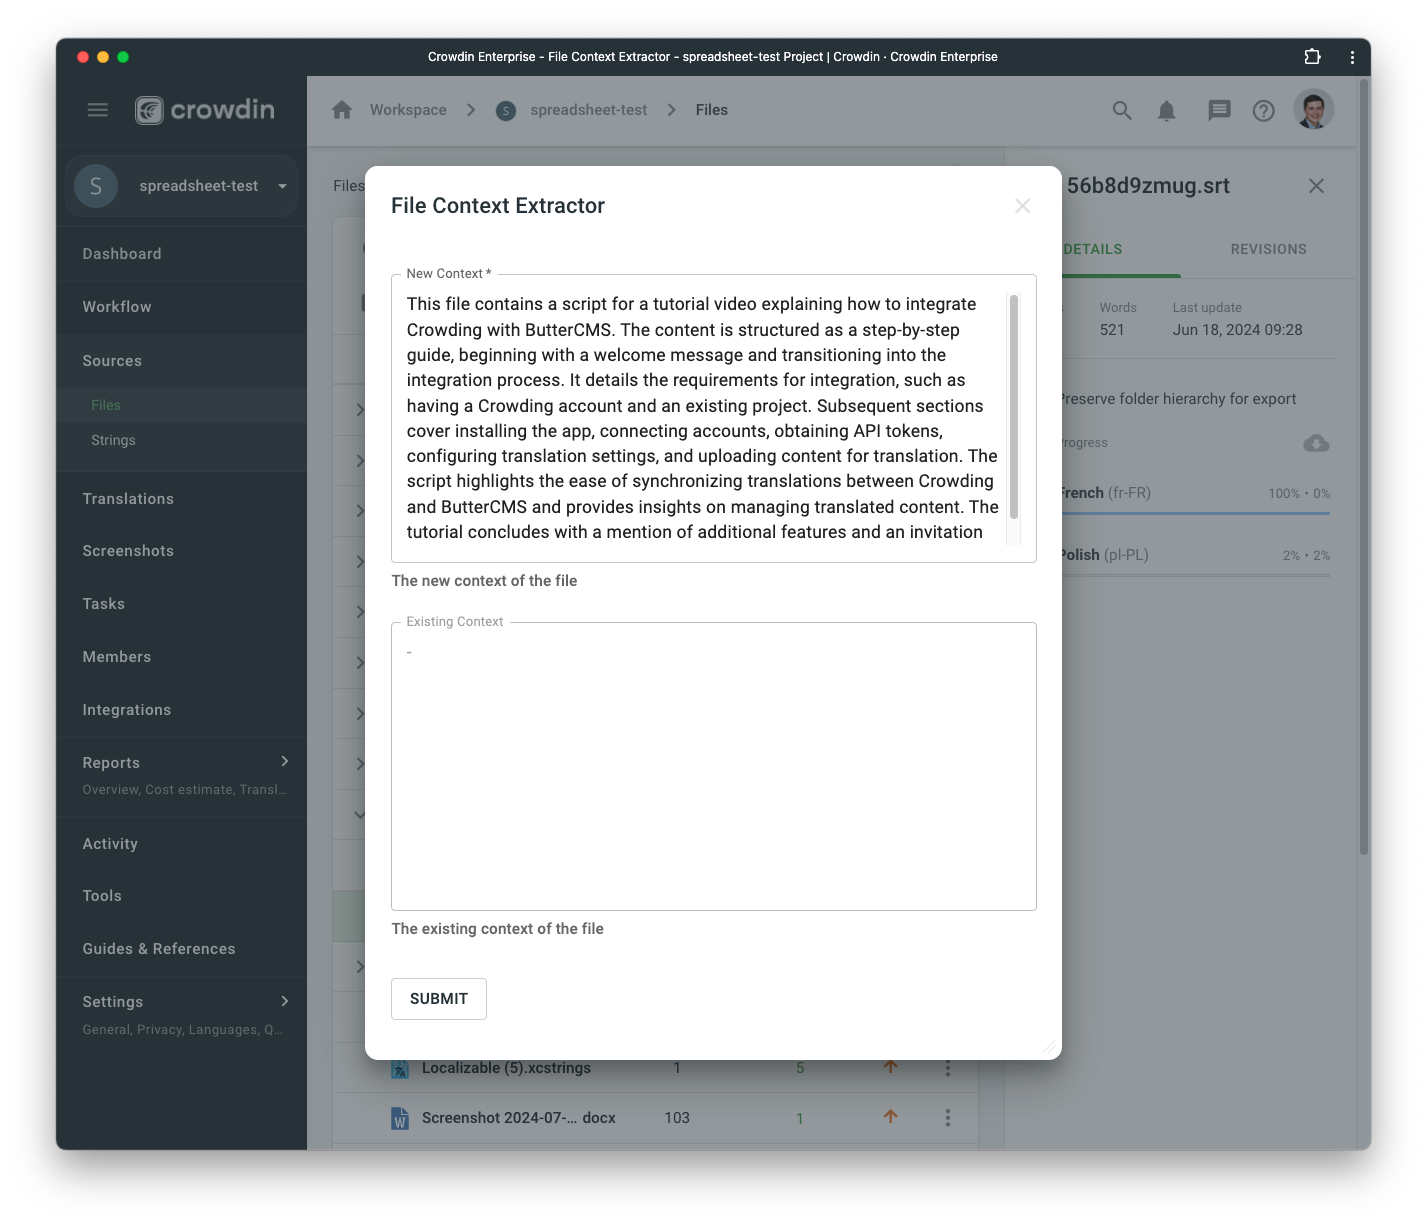Viewport: 1427px width, 1224px height.
Task: Click browser extensions puzzle icon
Action: tap(1313, 57)
